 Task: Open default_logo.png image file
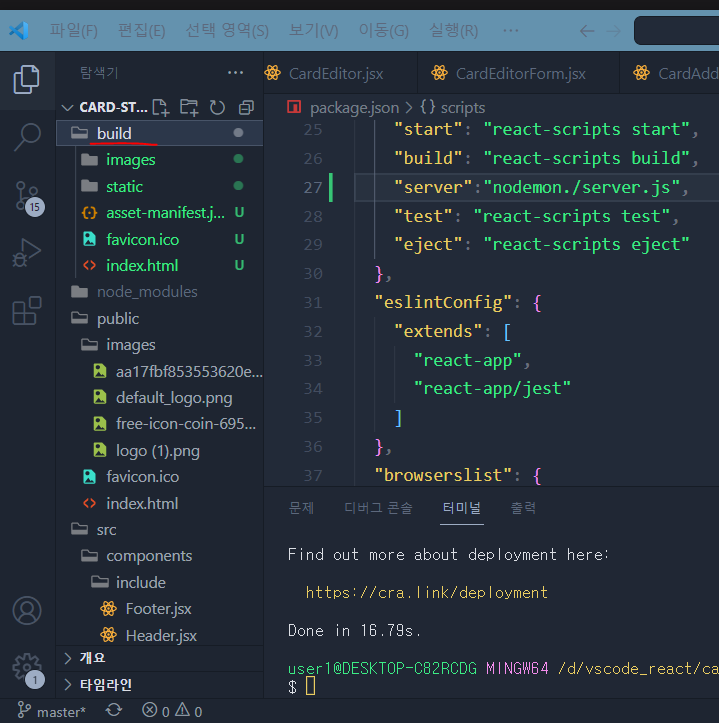click(x=160, y=398)
